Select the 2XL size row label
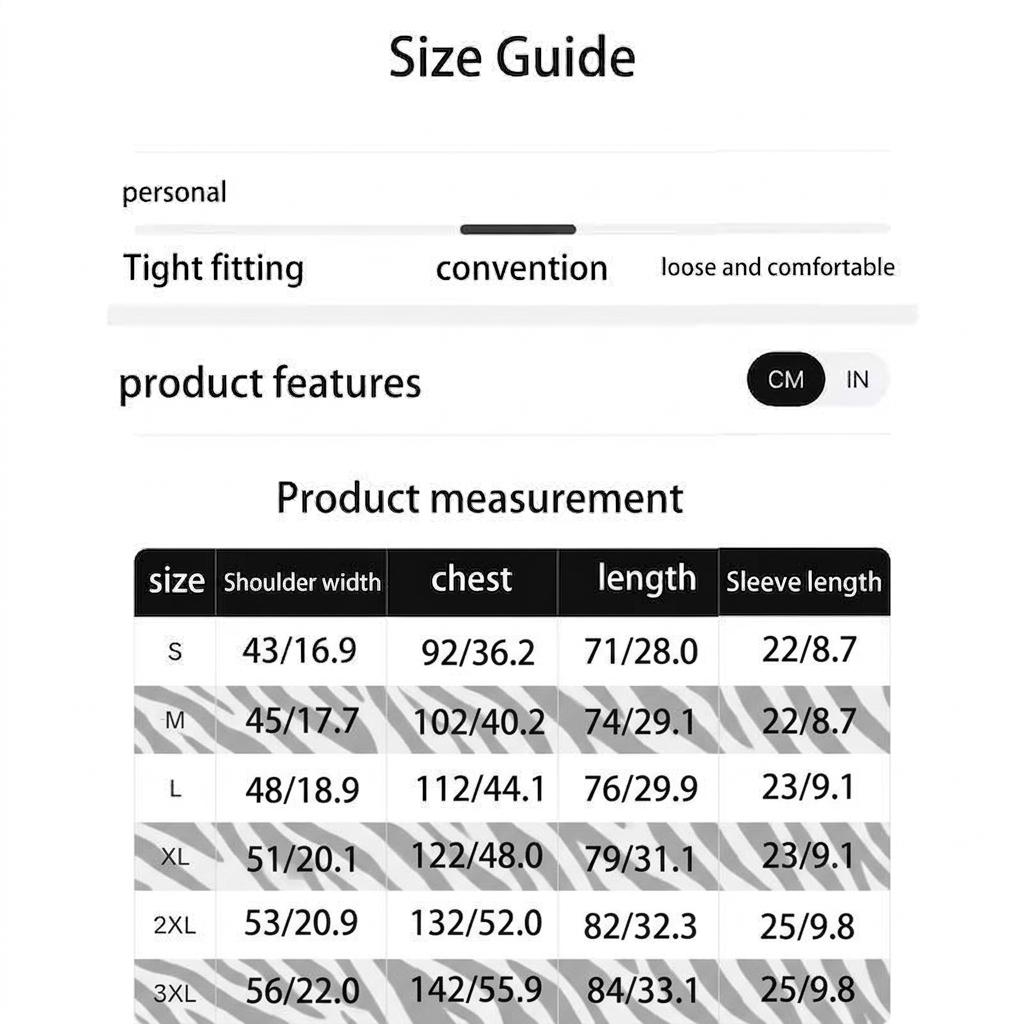 click(175, 925)
